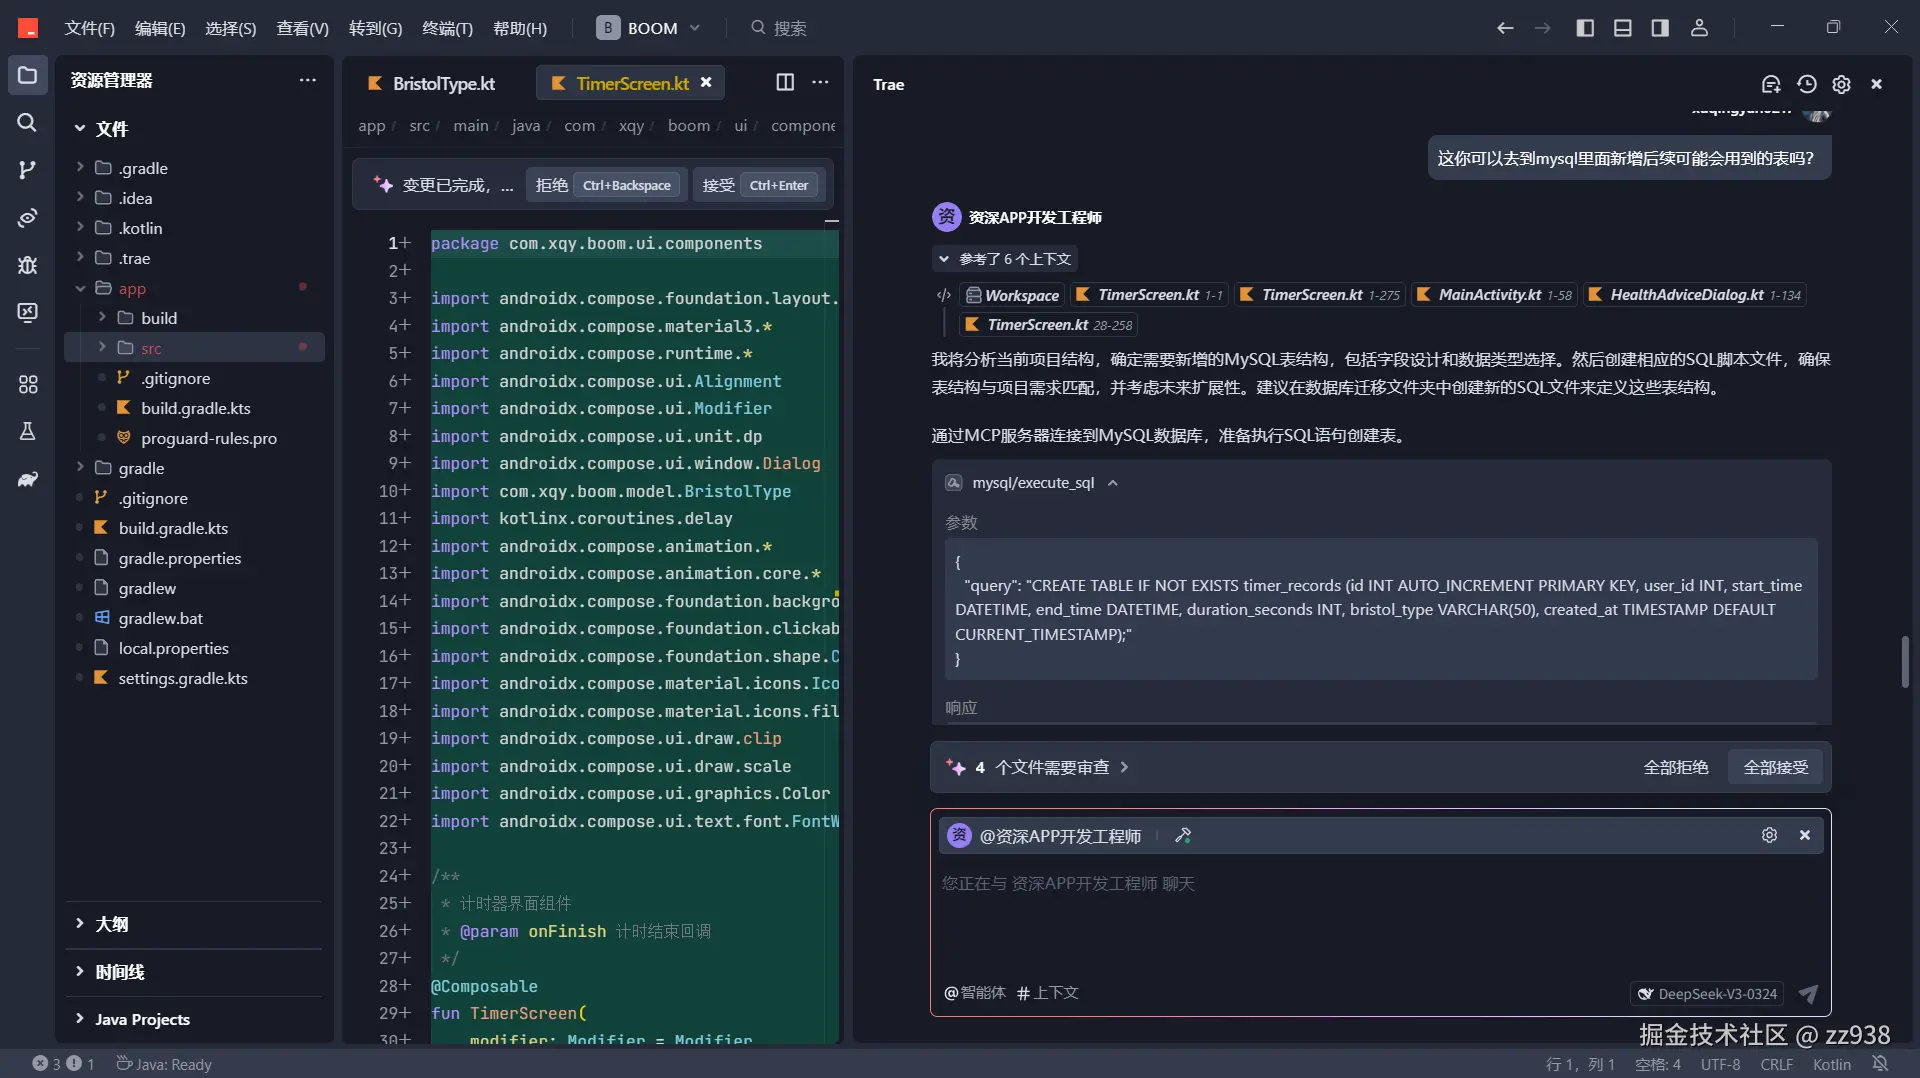Open Trae panel settings gear
Screen dimensions: 1920x1078
tap(1841, 85)
